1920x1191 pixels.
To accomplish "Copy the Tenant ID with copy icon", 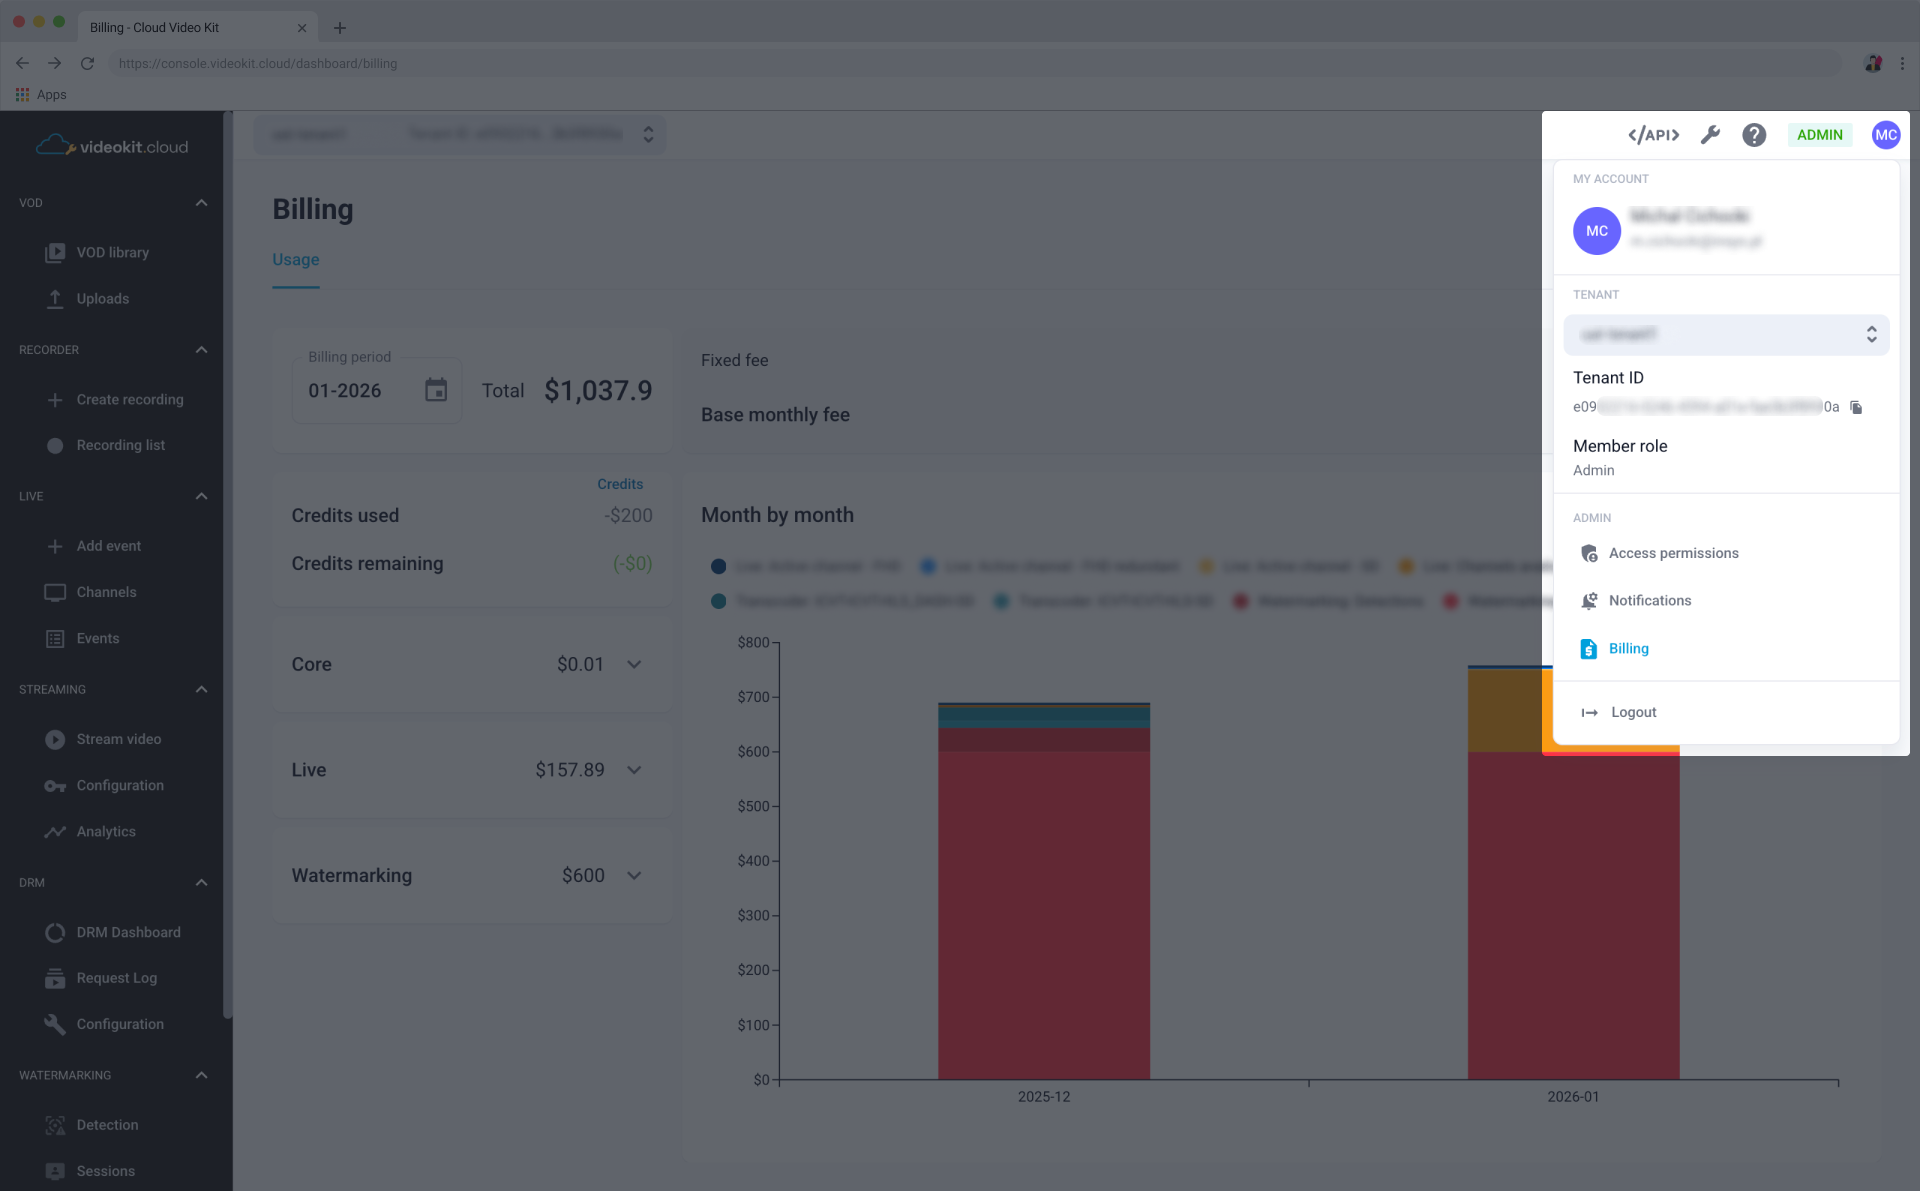I will coord(1856,407).
